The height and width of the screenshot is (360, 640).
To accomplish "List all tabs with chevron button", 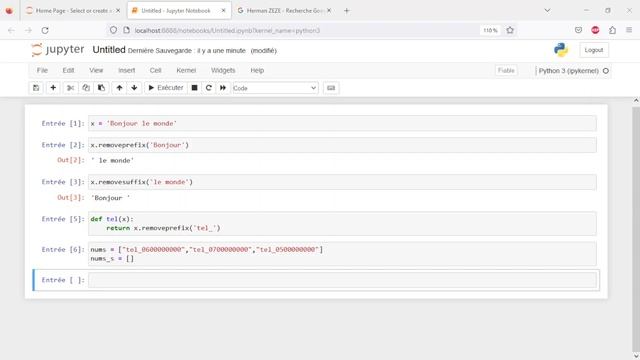I will [547, 11].
